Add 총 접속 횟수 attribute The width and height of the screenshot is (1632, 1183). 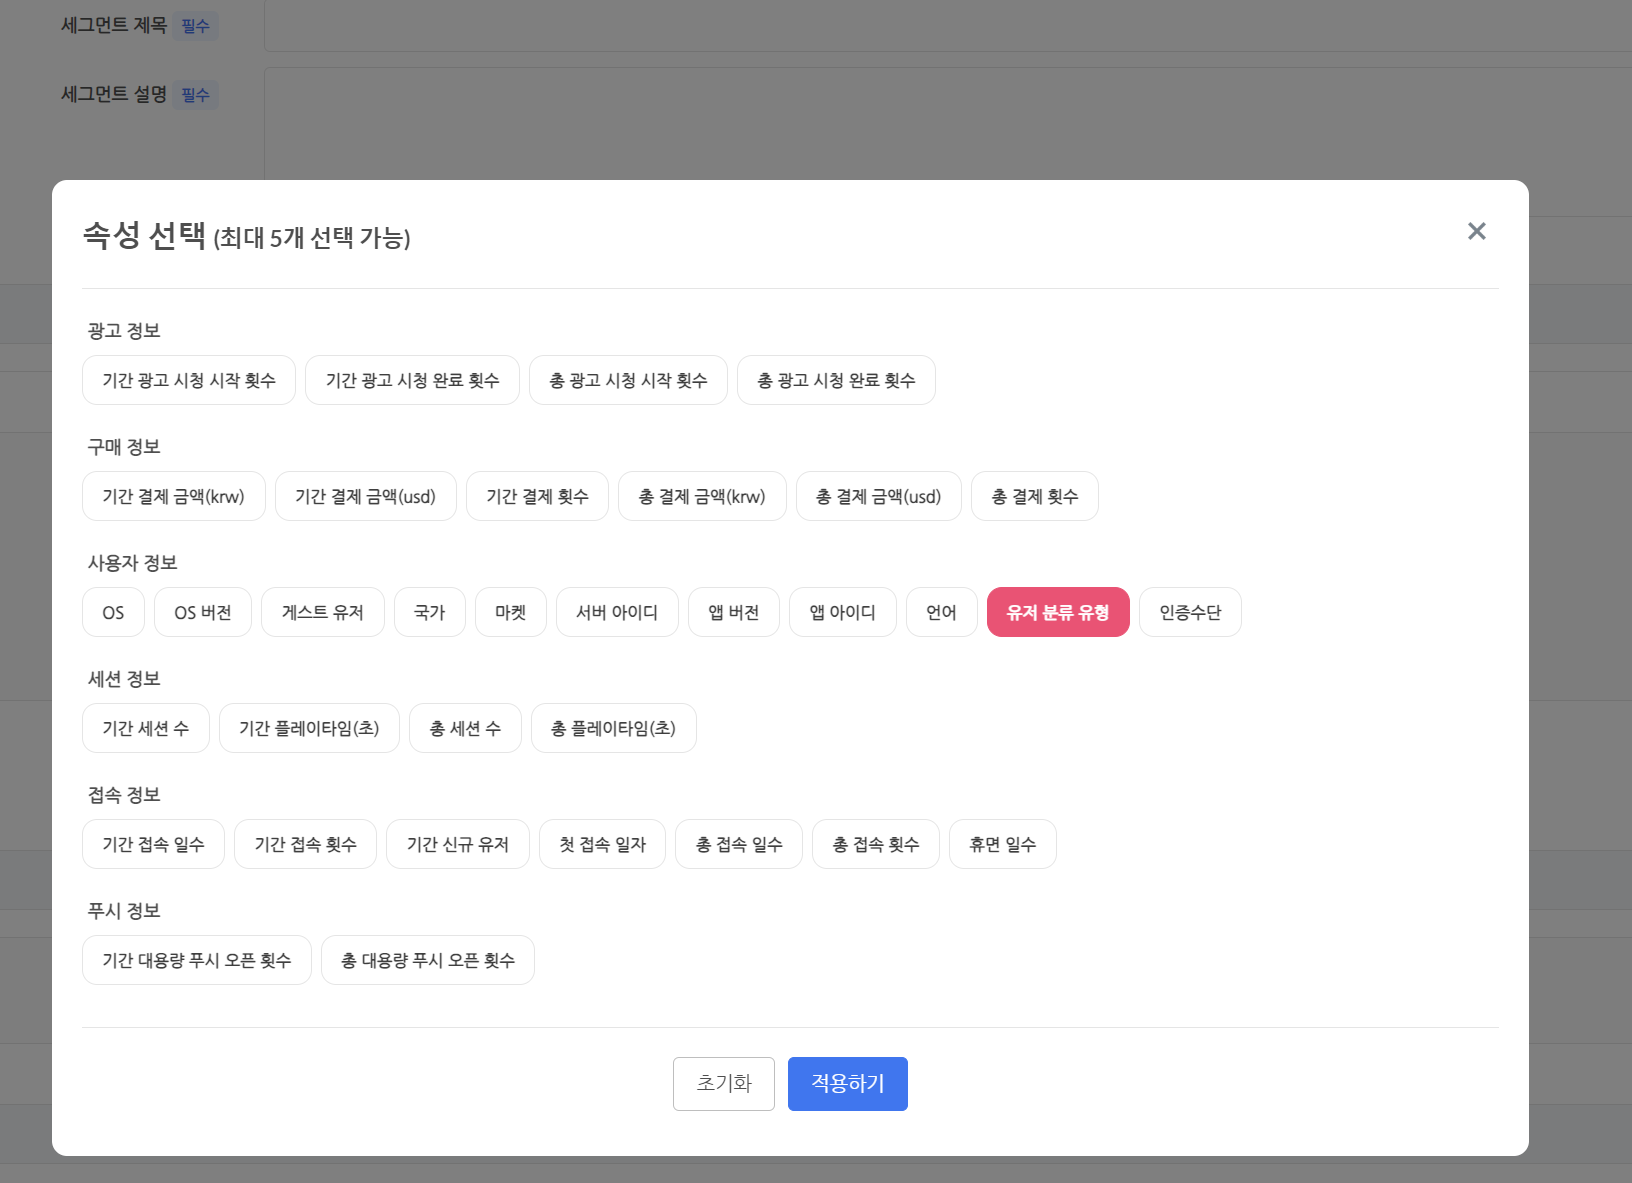(876, 844)
